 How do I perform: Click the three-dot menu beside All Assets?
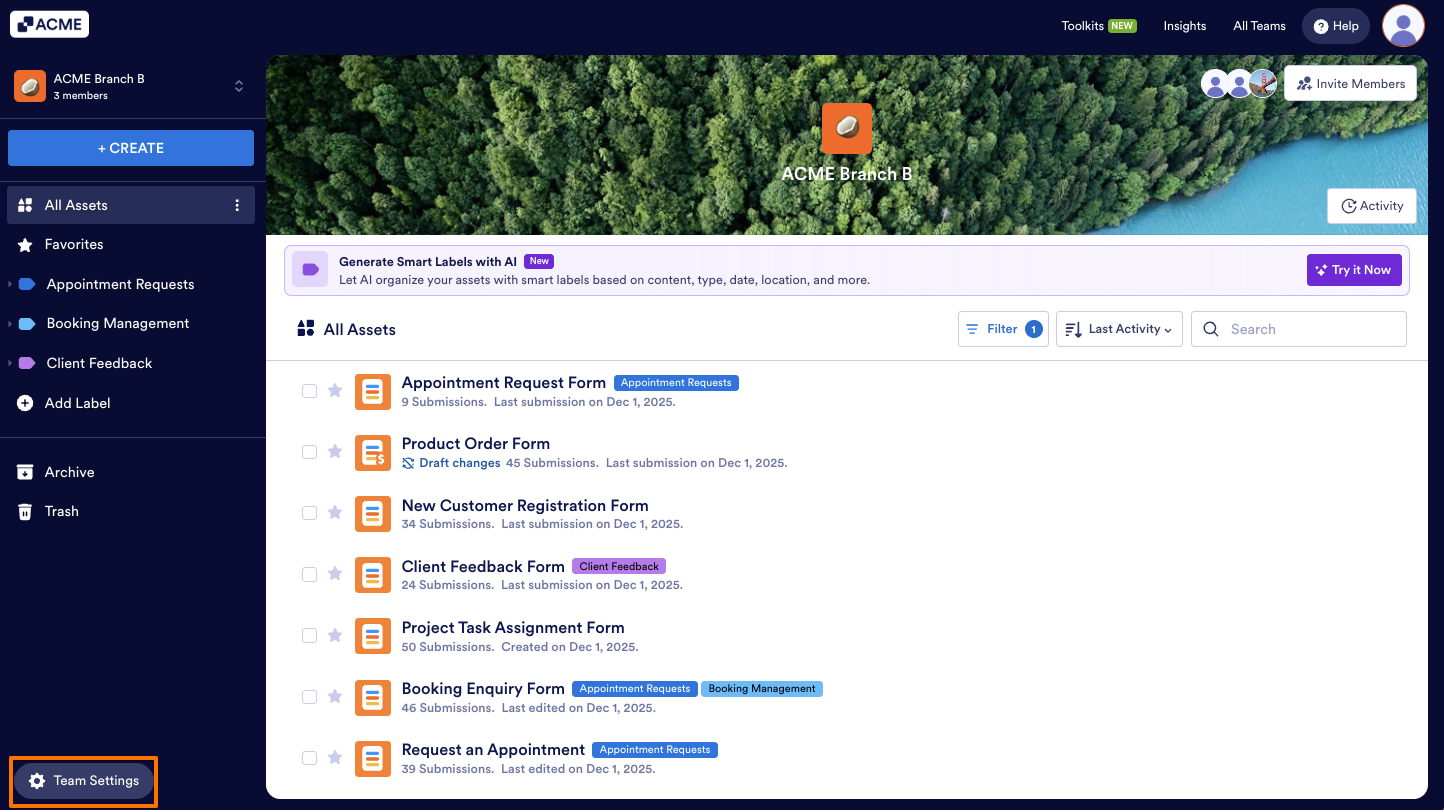[x=237, y=205]
